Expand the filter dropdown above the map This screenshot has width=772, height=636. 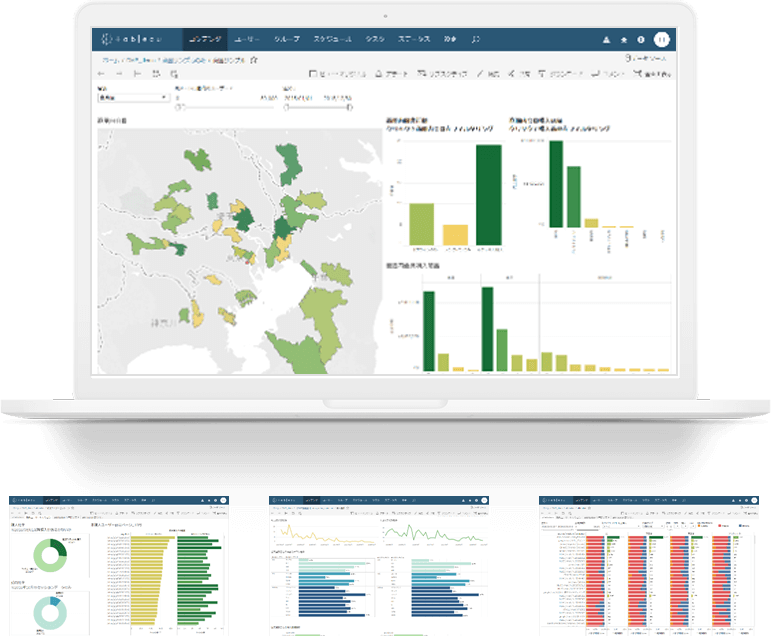(x=133, y=97)
